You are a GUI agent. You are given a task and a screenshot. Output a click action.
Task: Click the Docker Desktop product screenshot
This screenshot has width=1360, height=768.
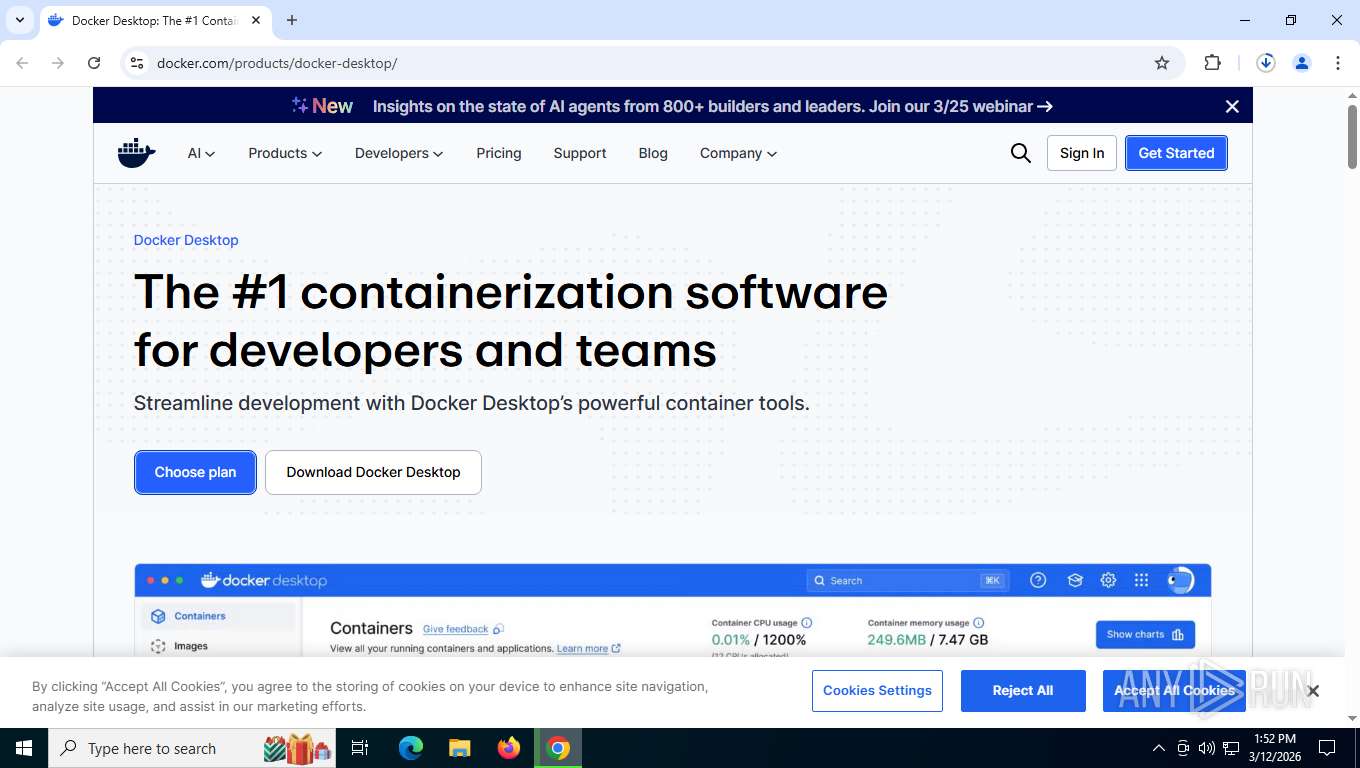click(672, 610)
